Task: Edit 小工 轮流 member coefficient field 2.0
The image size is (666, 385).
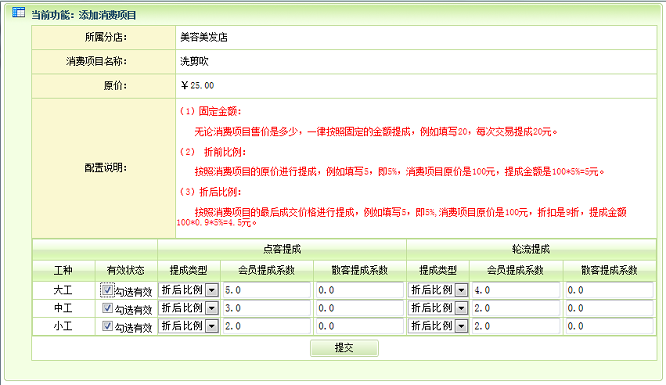Action: 516,326
